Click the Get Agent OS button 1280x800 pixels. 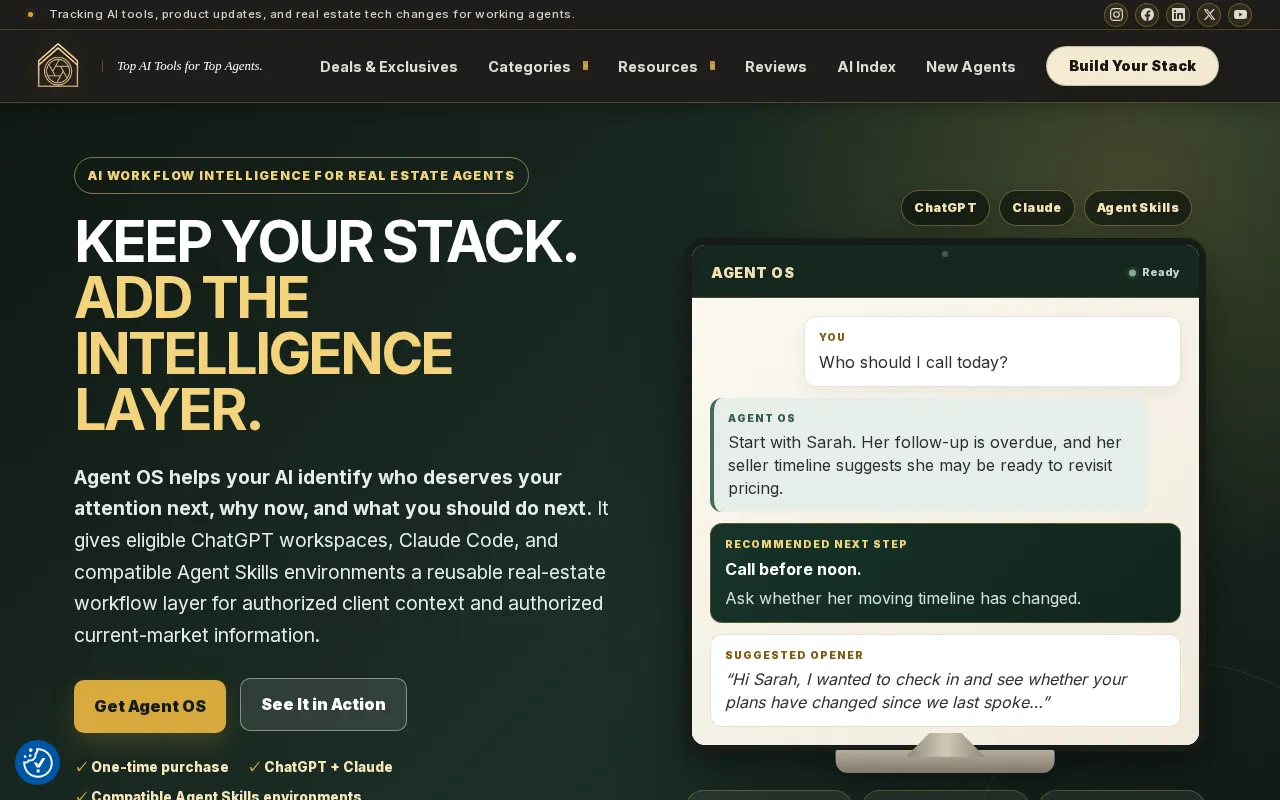(x=150, y=706)
